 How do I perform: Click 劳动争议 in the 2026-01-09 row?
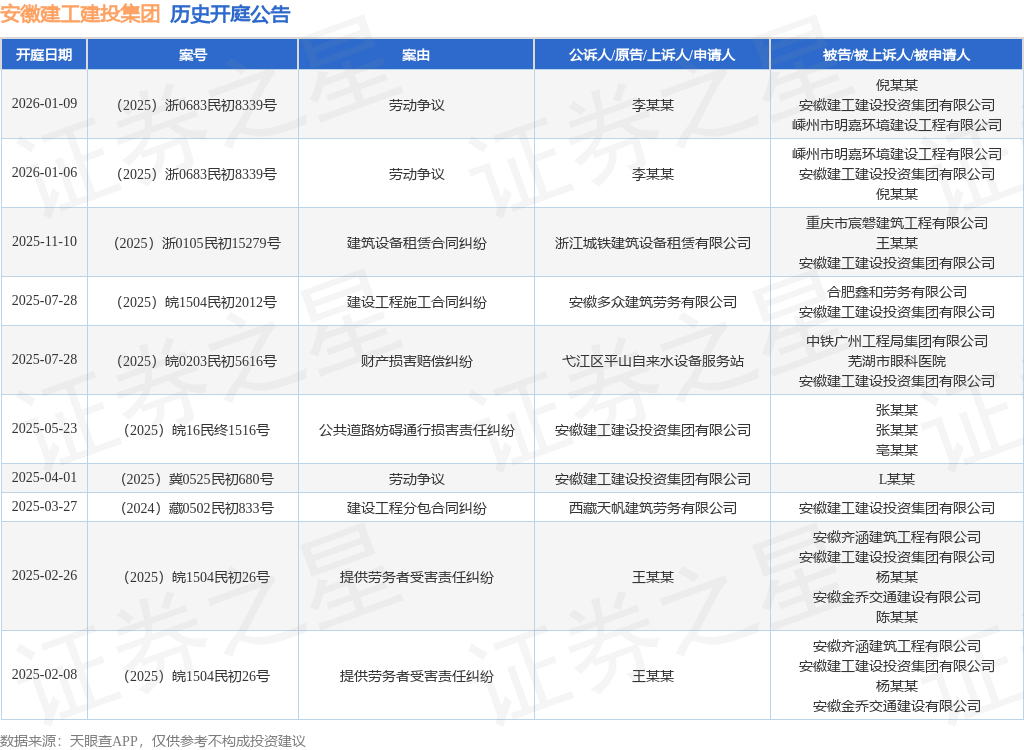click(x=416, y=105)
